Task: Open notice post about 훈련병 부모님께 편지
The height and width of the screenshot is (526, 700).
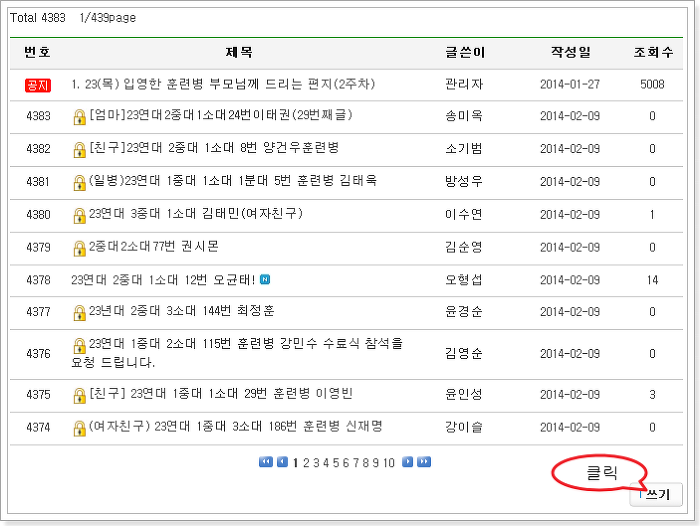Action: (223, 84)
